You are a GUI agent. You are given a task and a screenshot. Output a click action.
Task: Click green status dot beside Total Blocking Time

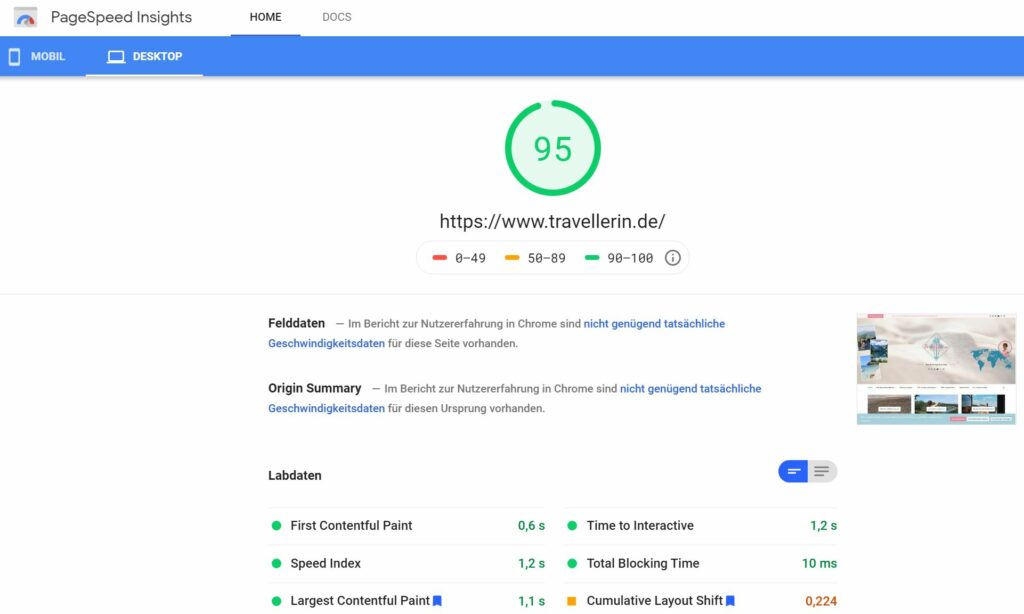(x=572, y=563)
